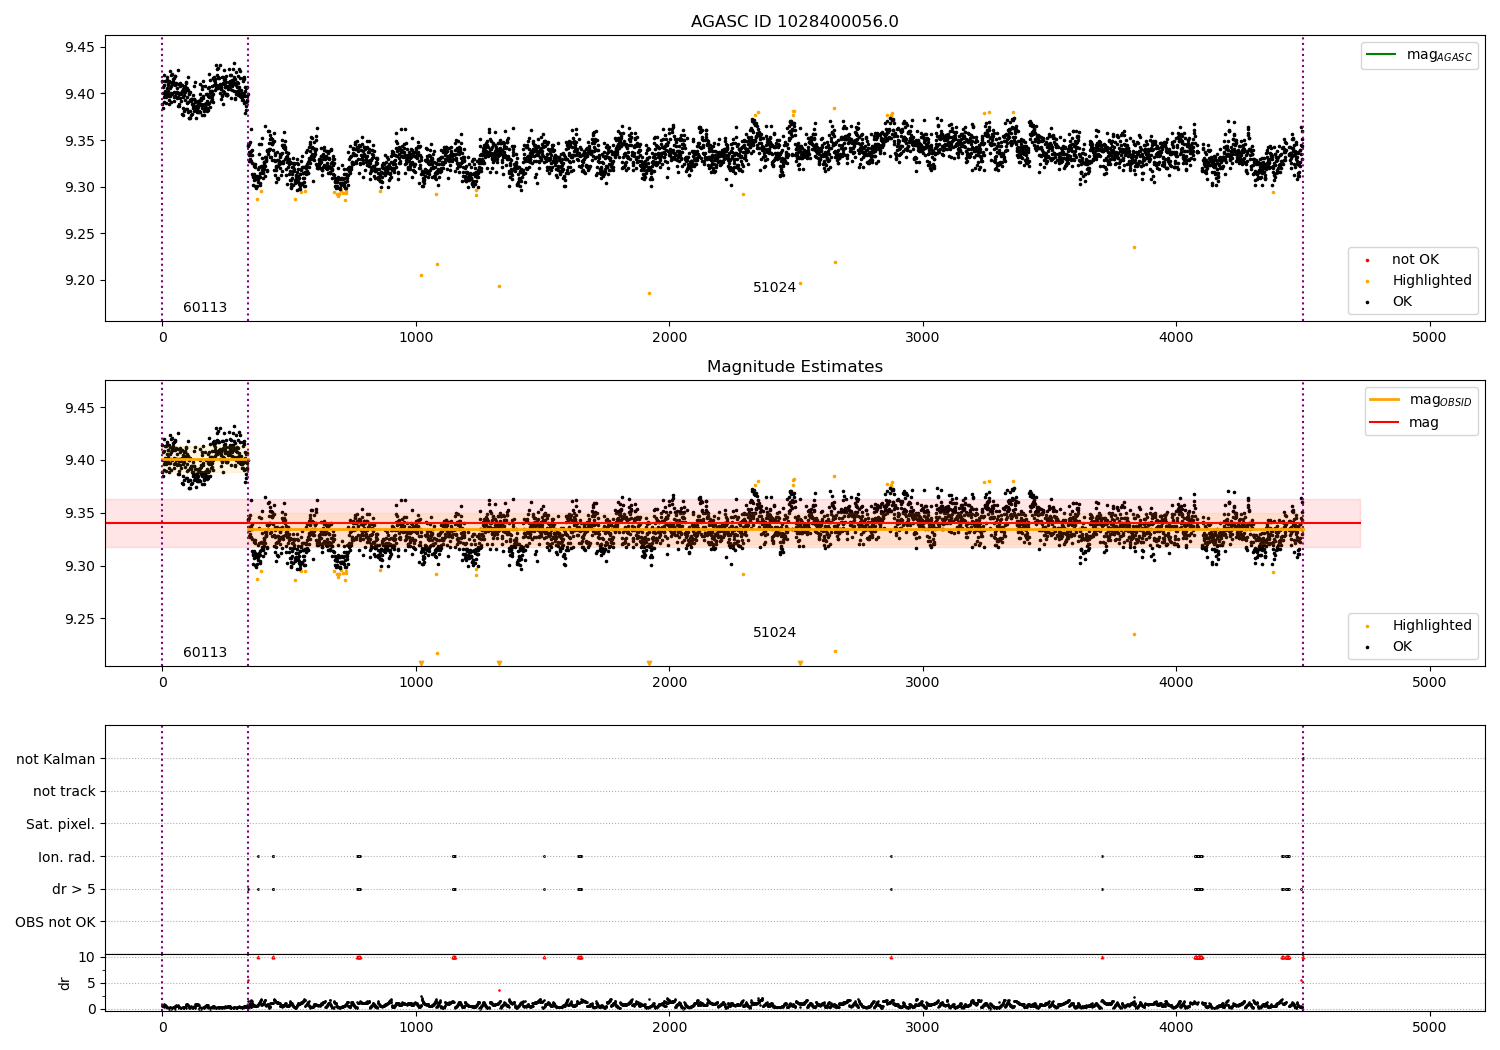Click the "AGASC ID 1028400056.0" plot title

coord(794,22)
